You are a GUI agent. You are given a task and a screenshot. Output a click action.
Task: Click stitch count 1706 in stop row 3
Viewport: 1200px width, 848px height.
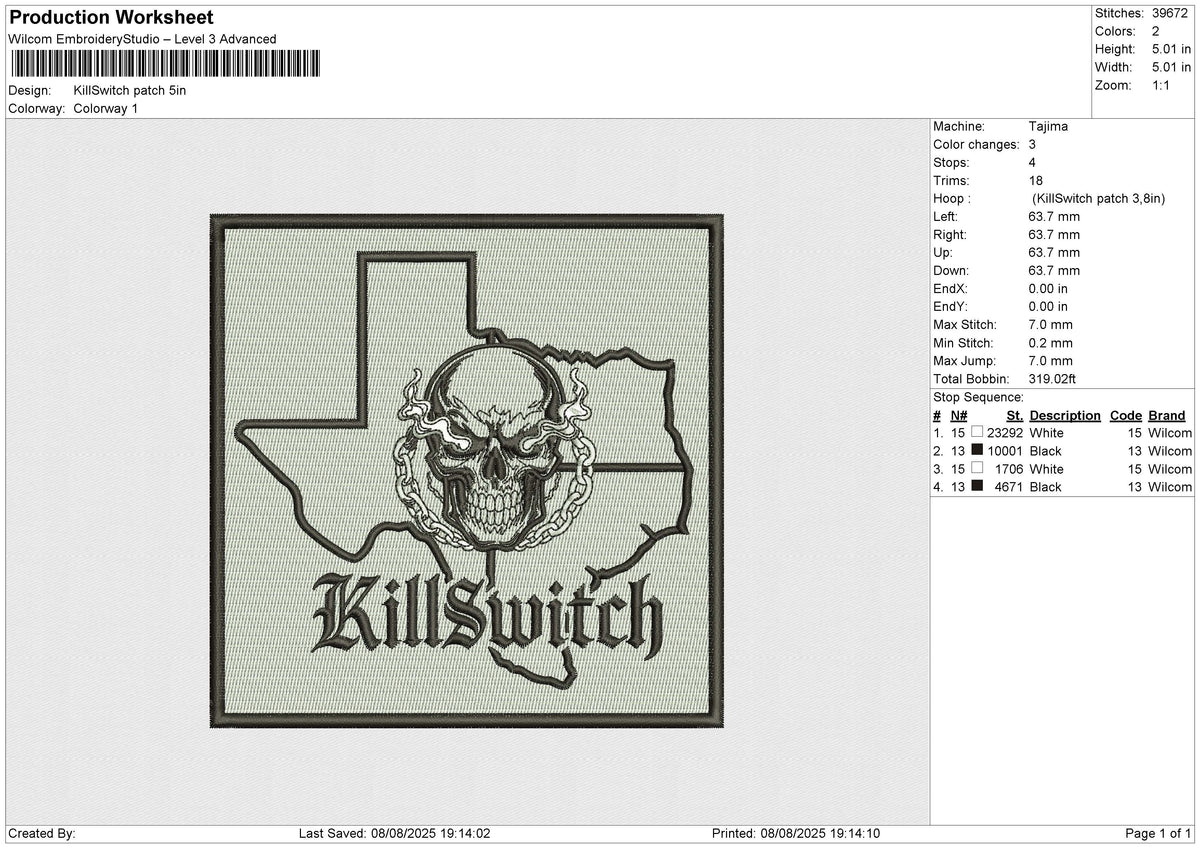pyautogui.click(x=1008, y=469)
